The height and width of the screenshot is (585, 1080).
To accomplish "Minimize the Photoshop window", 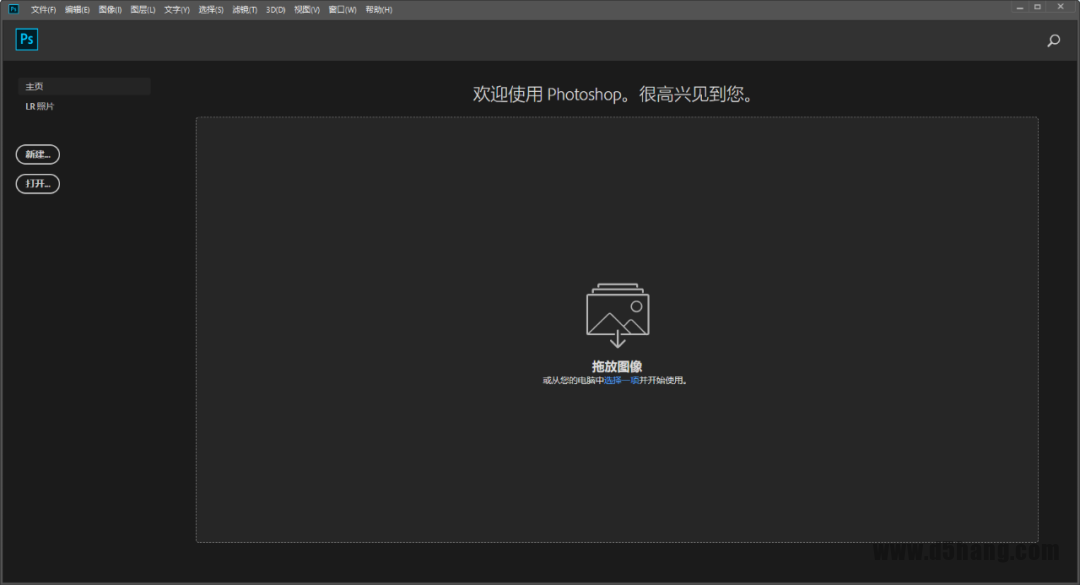I will click(1019, 8).
